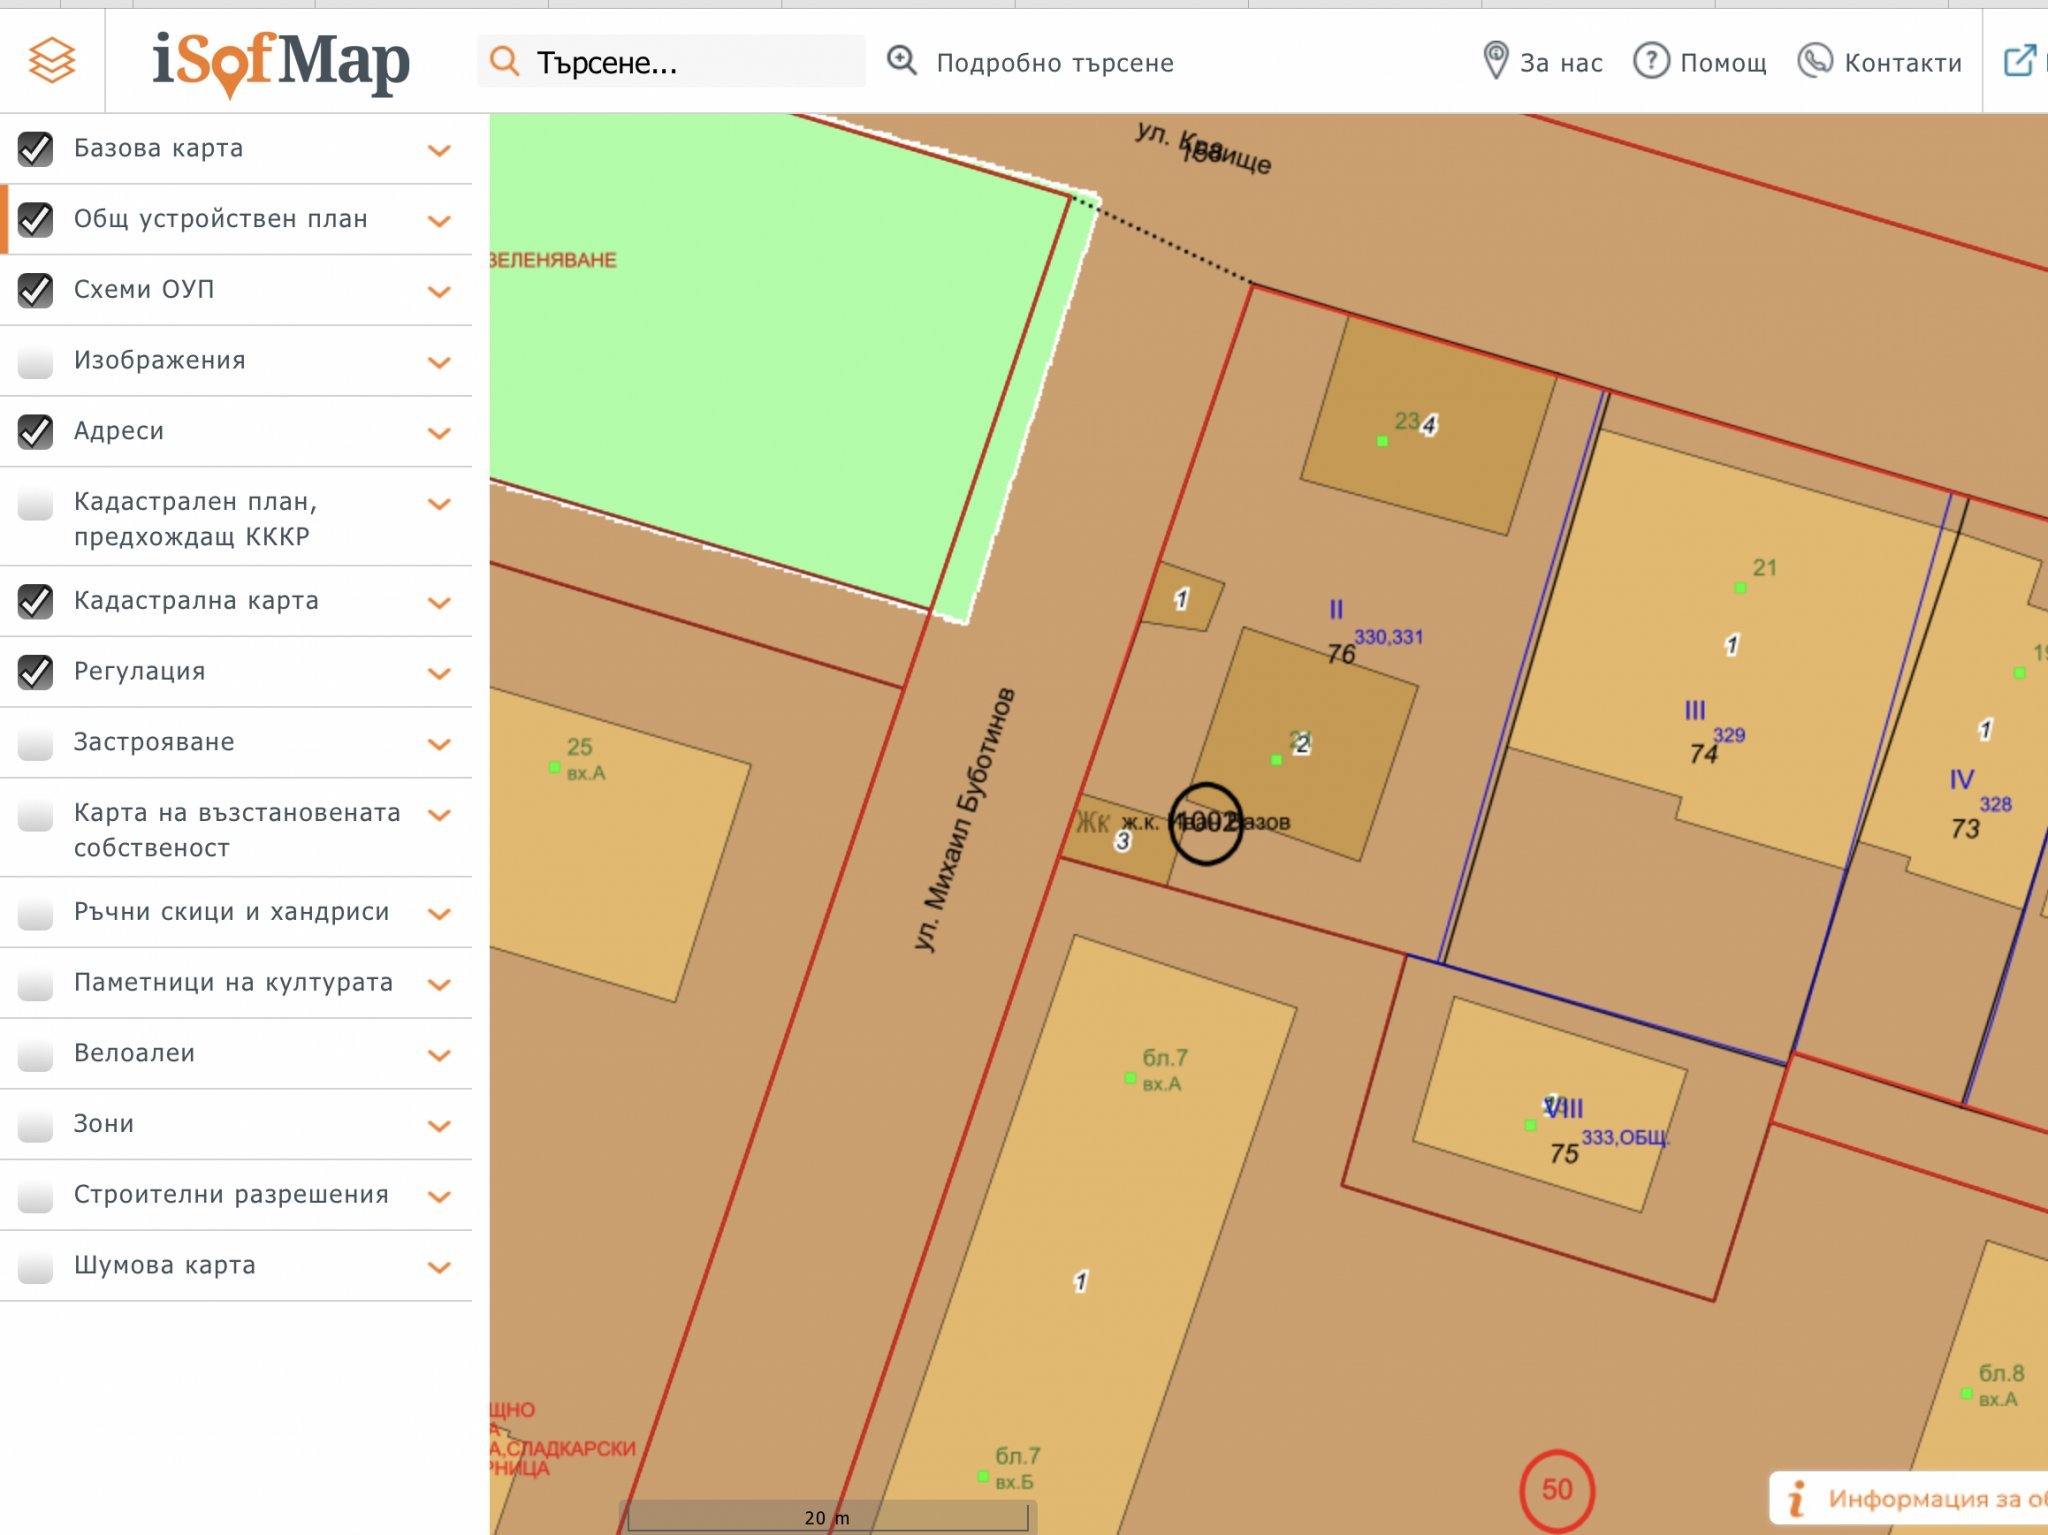Click the location pin icon
The width and height of the screenshot is (2048, 1535).
tap(1495, 61)
